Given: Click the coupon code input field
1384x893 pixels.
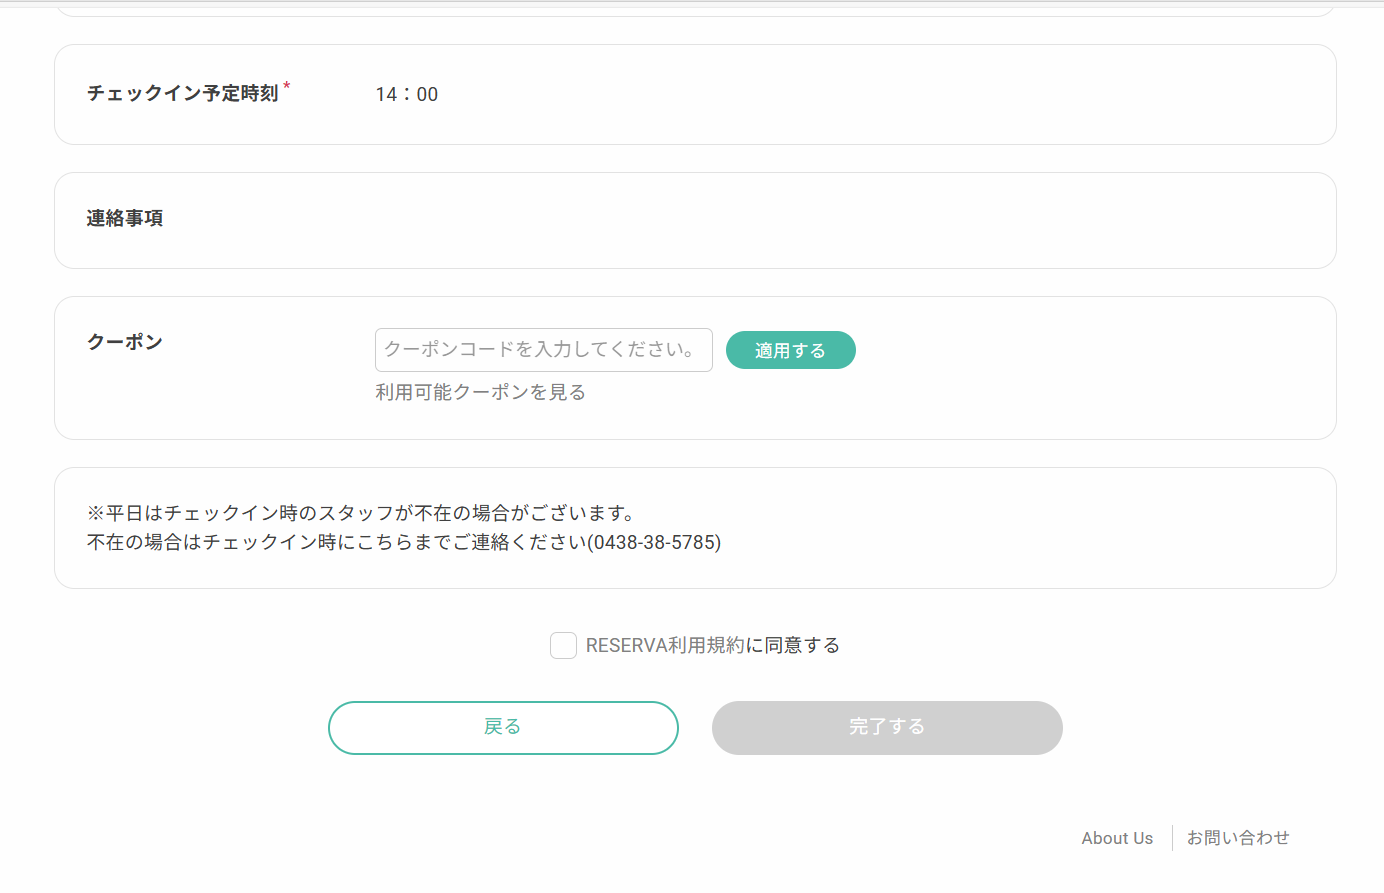Looking at the screenshot, I should [543, 350].
